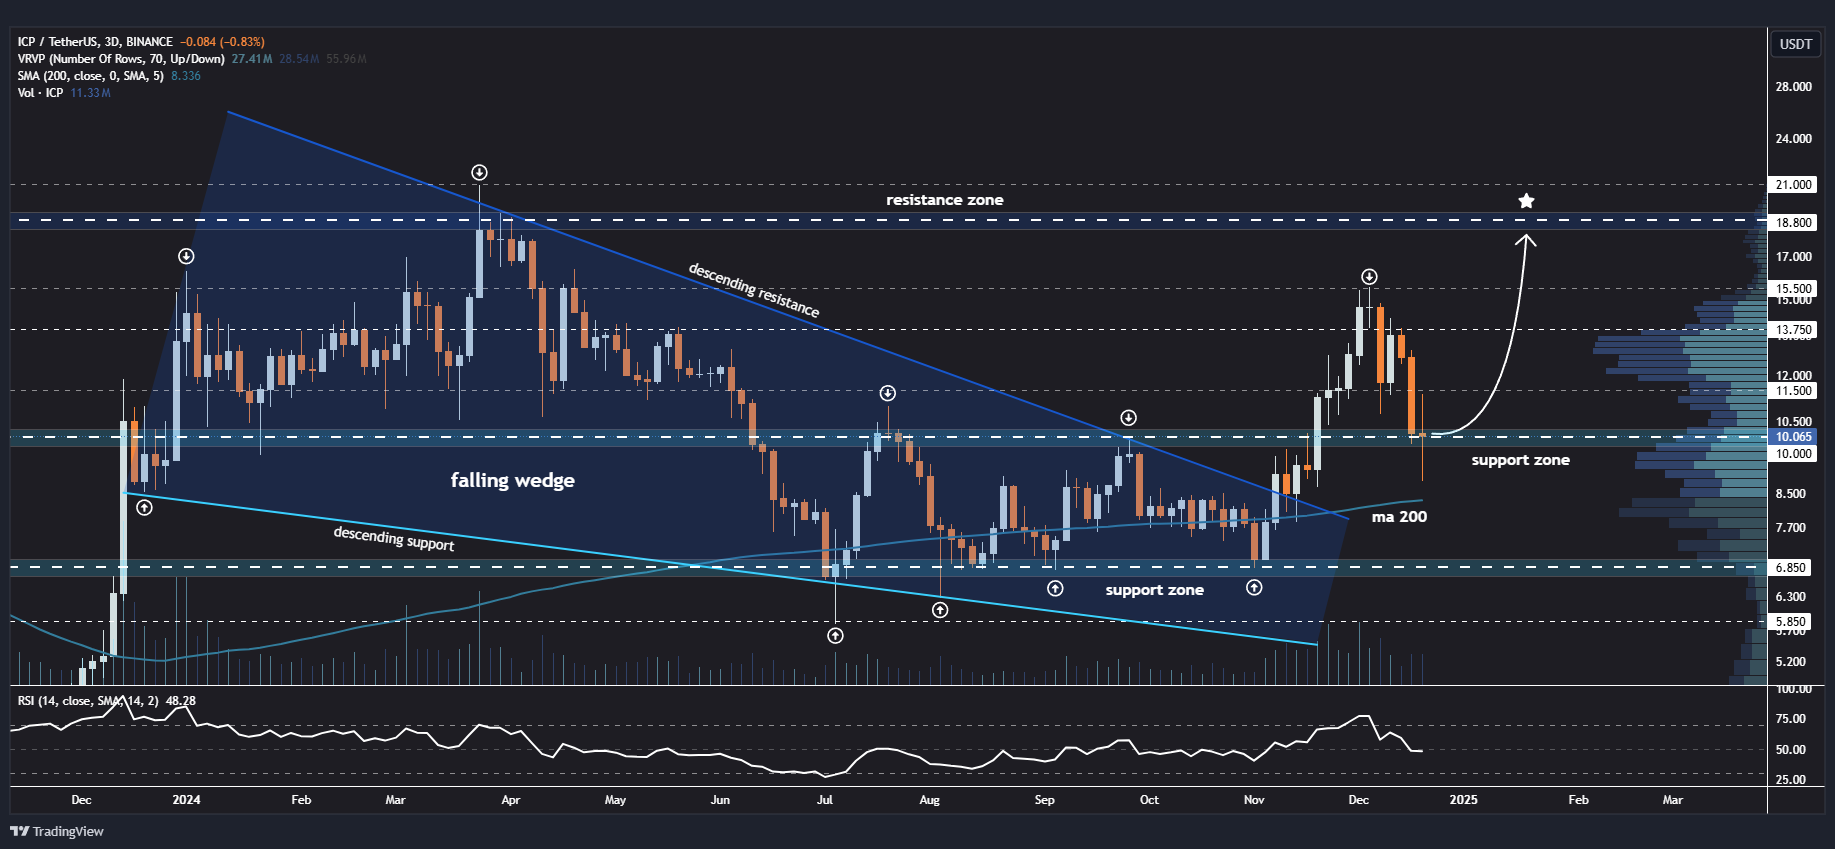Click the 5.850 price level label
The width and height of the screenshot is (1835, 849).
click(x=1791, y=622)
